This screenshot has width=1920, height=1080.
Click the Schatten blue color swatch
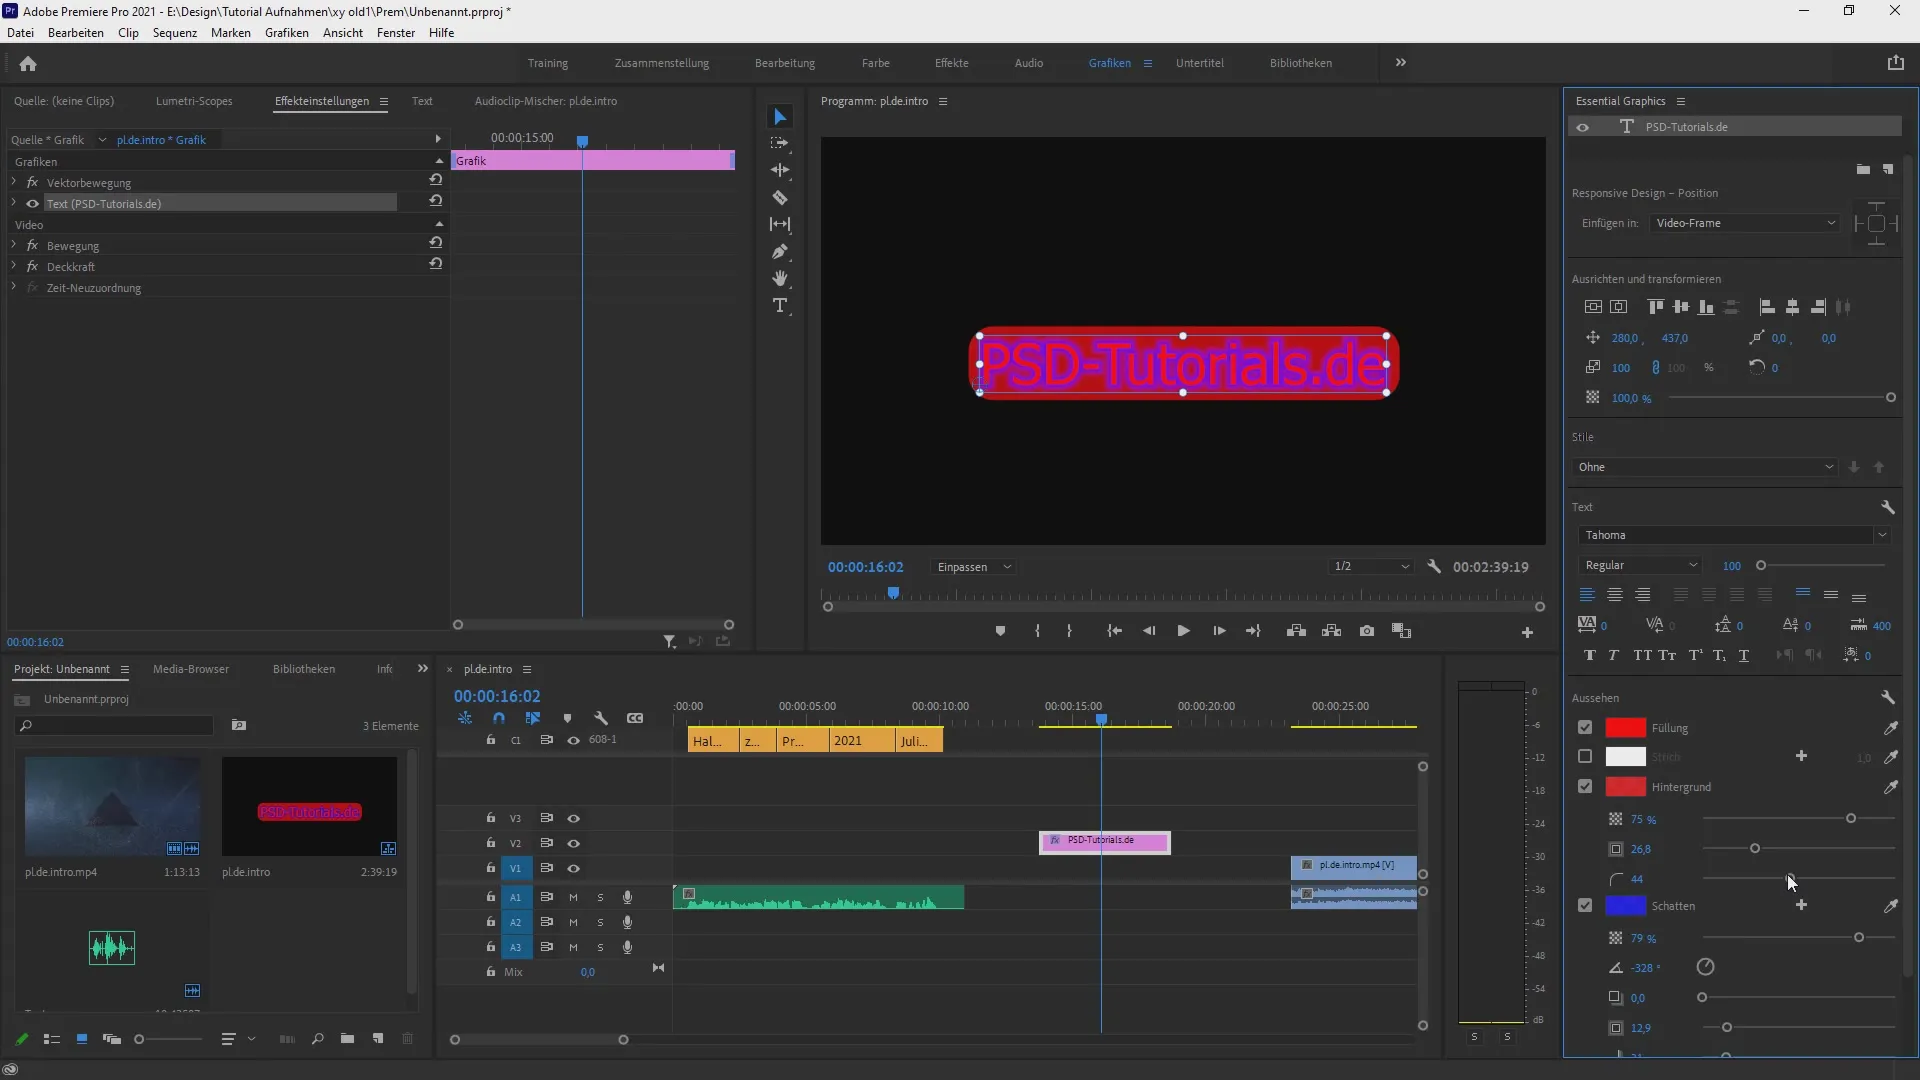pyautogui.click(x=1625, y=905)
